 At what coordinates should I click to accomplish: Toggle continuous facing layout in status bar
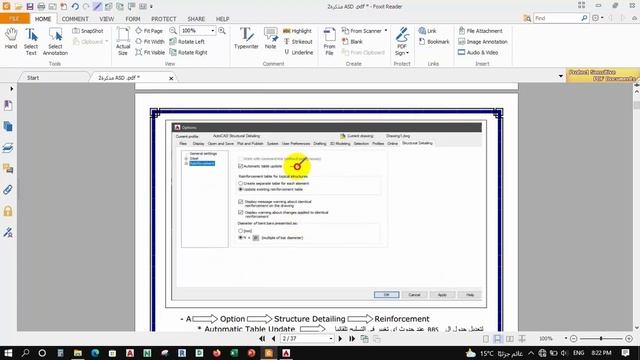522,339
